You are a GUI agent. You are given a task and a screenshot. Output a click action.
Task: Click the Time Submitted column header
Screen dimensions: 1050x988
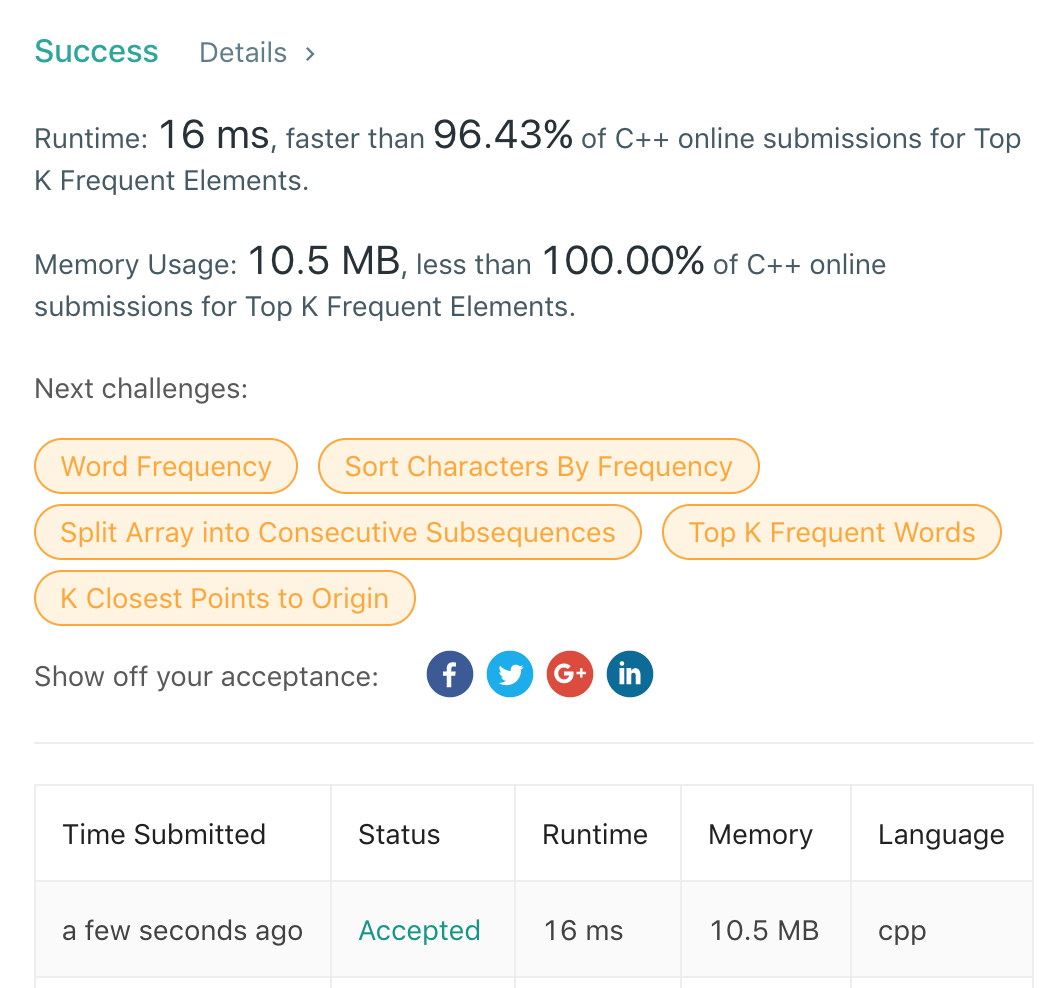[x=164, y=834]
